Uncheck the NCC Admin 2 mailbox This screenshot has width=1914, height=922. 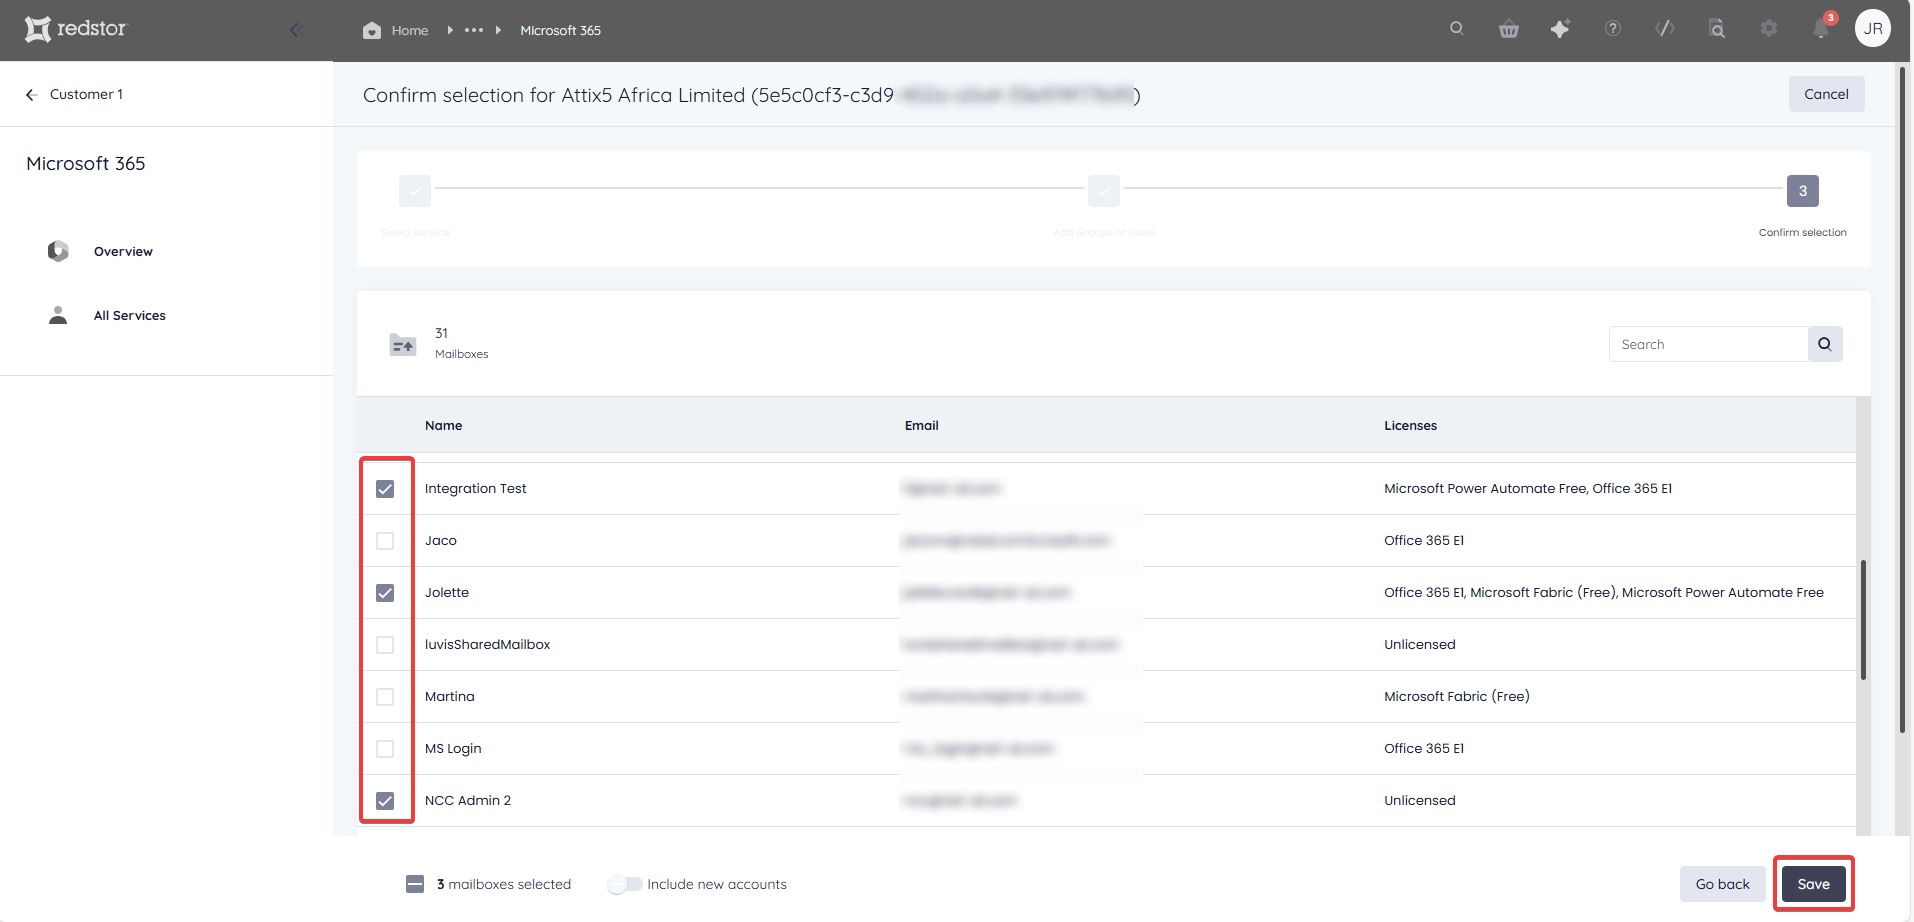[x=385, y=801]
